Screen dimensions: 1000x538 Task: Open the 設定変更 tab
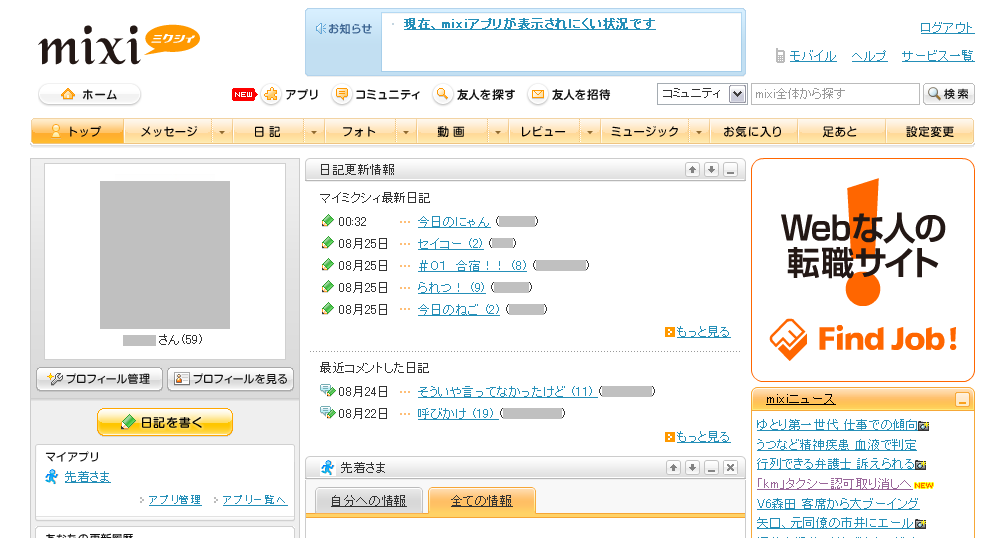(x=930, y=131)
